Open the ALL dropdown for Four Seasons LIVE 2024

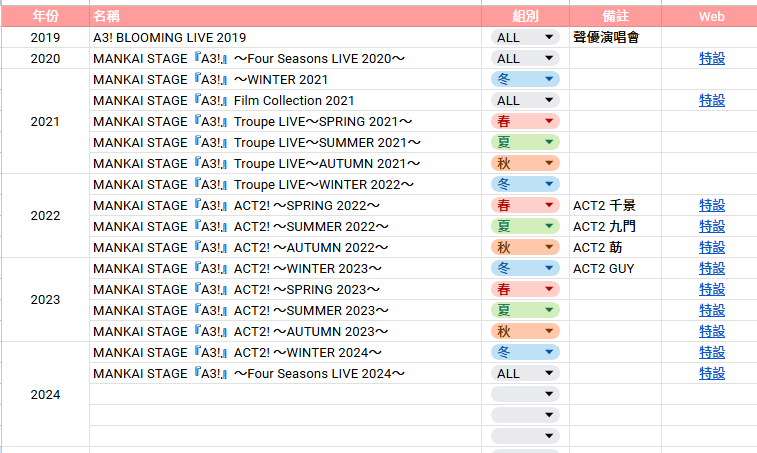525,373
